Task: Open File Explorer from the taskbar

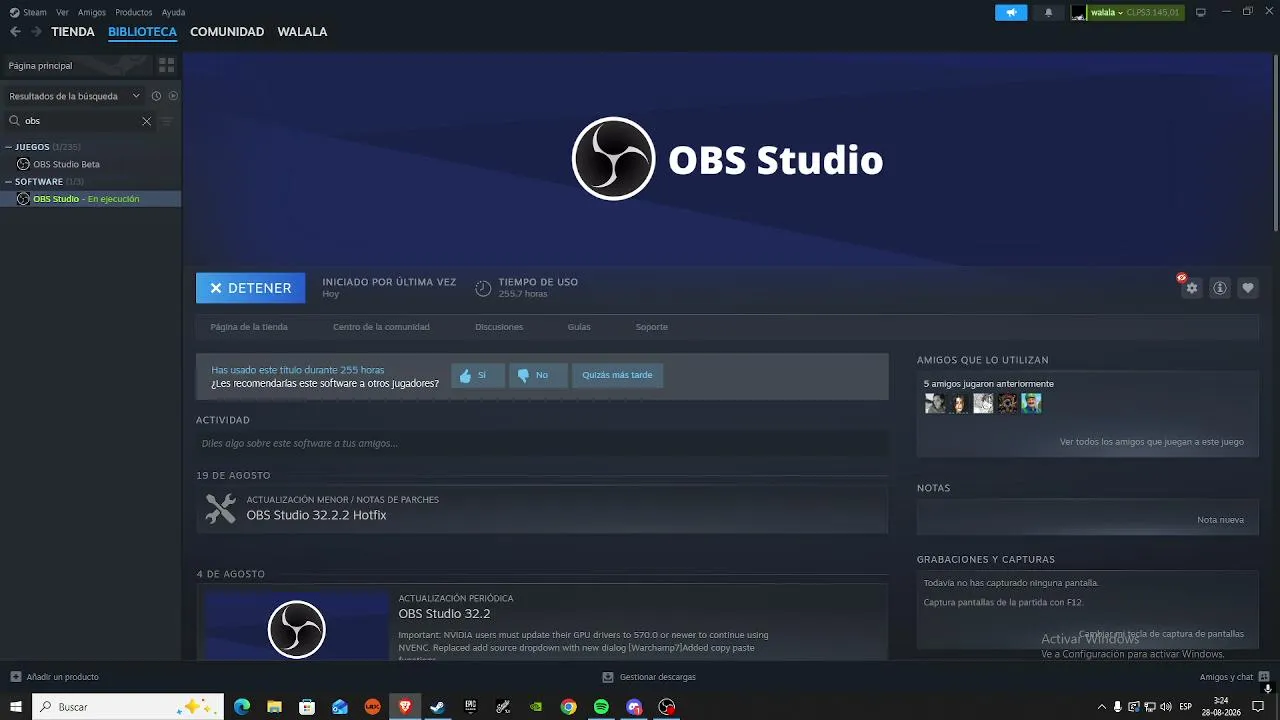Action: (x=274, y=707)
